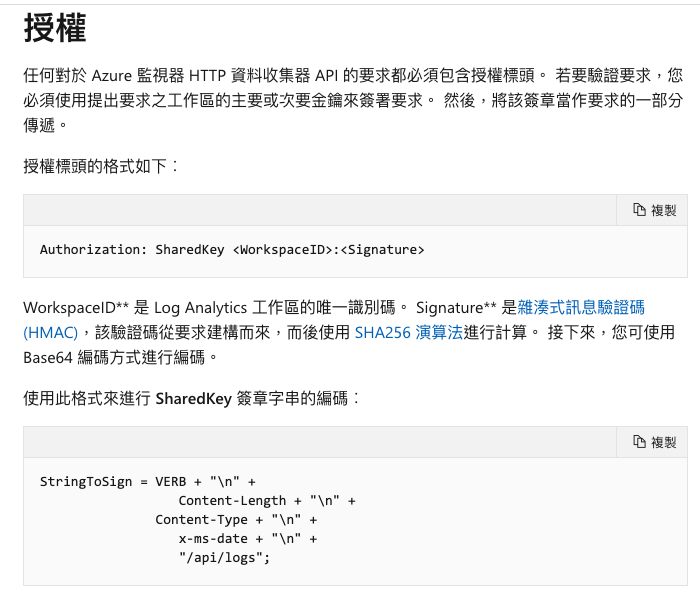The width and height of the screenshot is (700, 591).
Task: Click the Content-Type line in the code block
Action: click(236, 520)
